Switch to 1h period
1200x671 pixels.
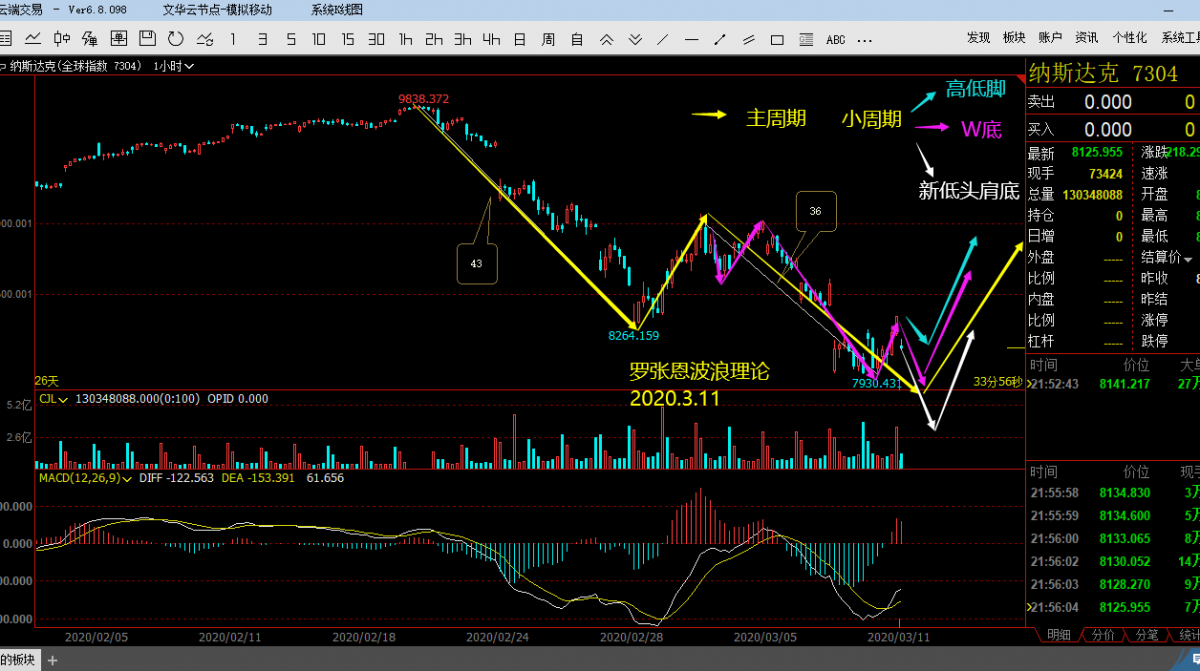(405, 39)
